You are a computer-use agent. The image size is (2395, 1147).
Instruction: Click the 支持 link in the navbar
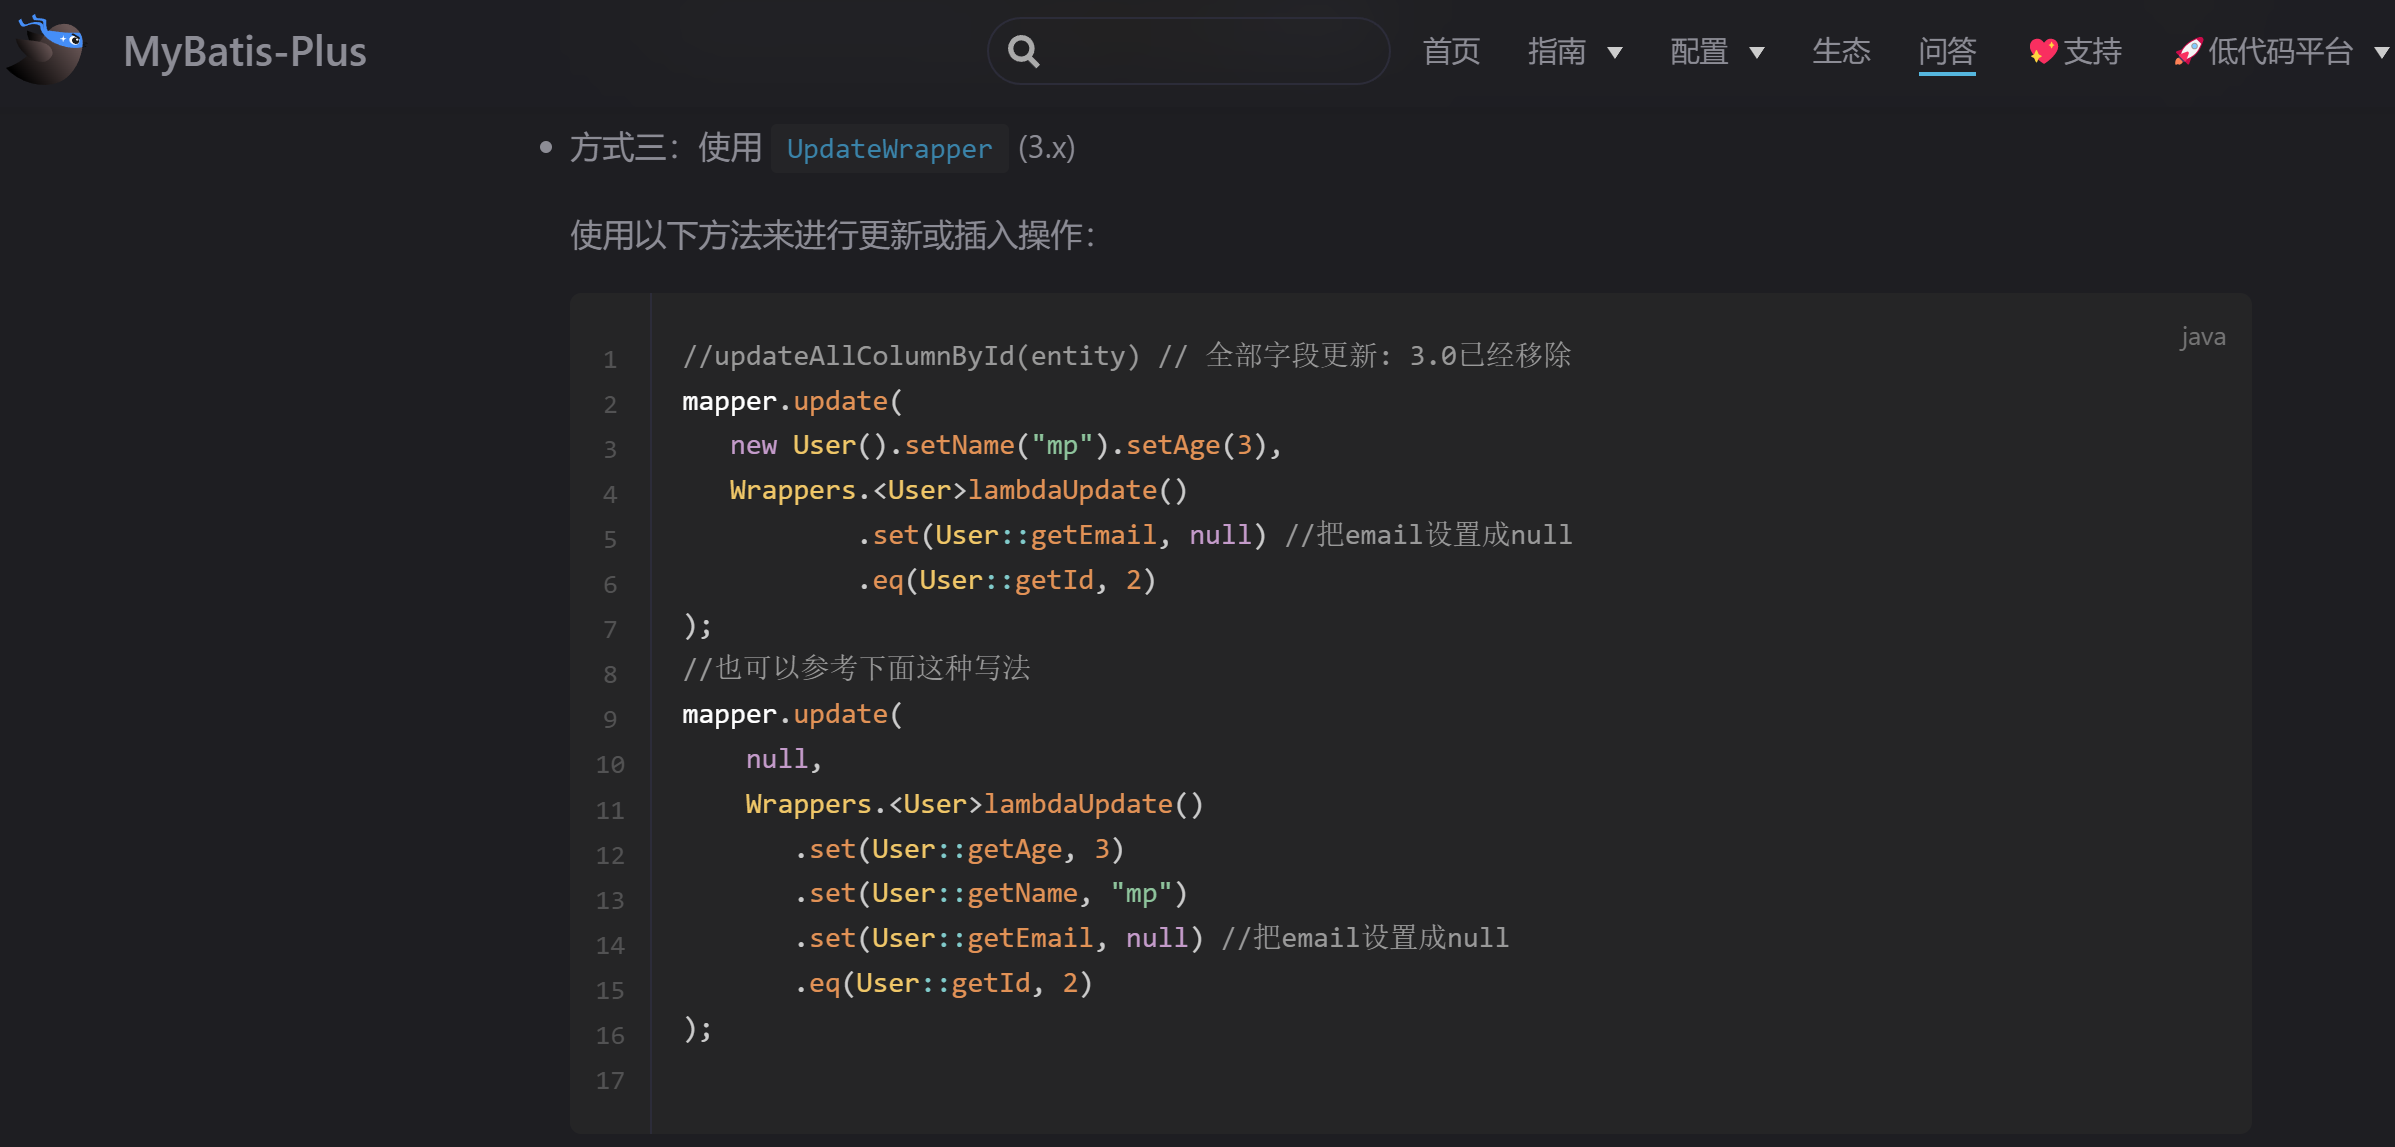(2092, 51)
